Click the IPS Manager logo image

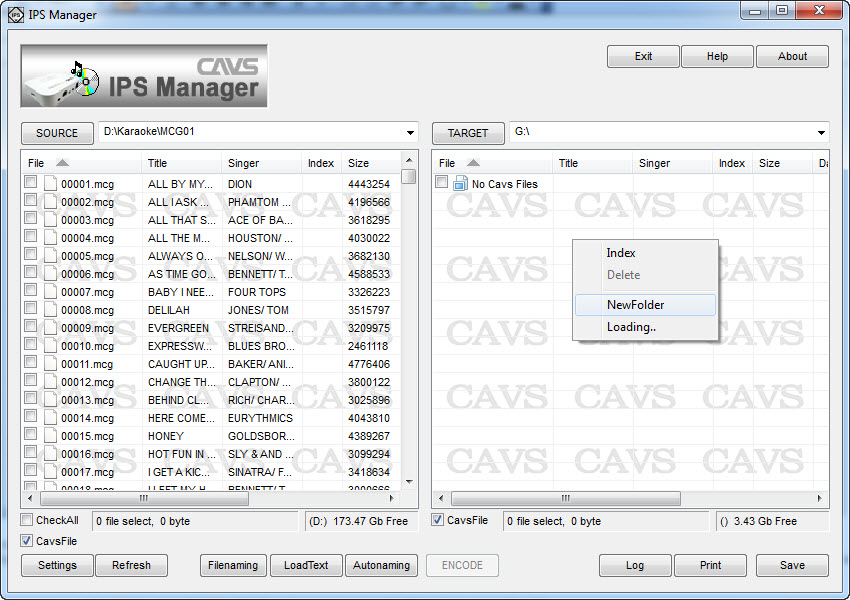tap(144, 76)
